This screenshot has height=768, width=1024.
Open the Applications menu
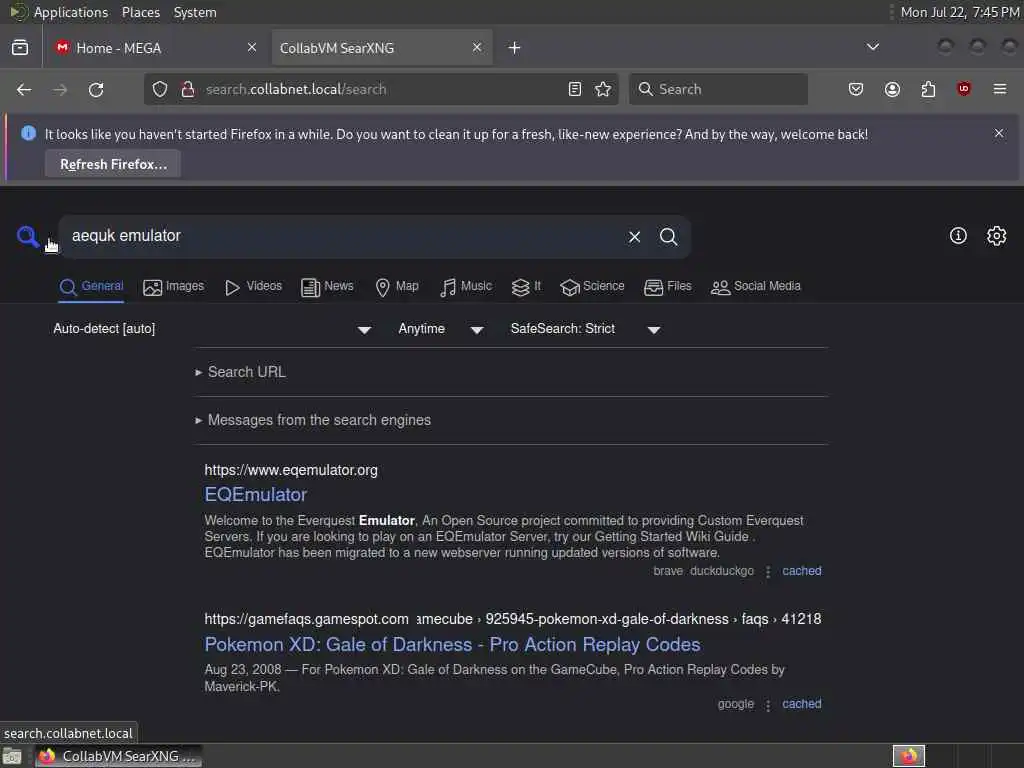(71, 12)
